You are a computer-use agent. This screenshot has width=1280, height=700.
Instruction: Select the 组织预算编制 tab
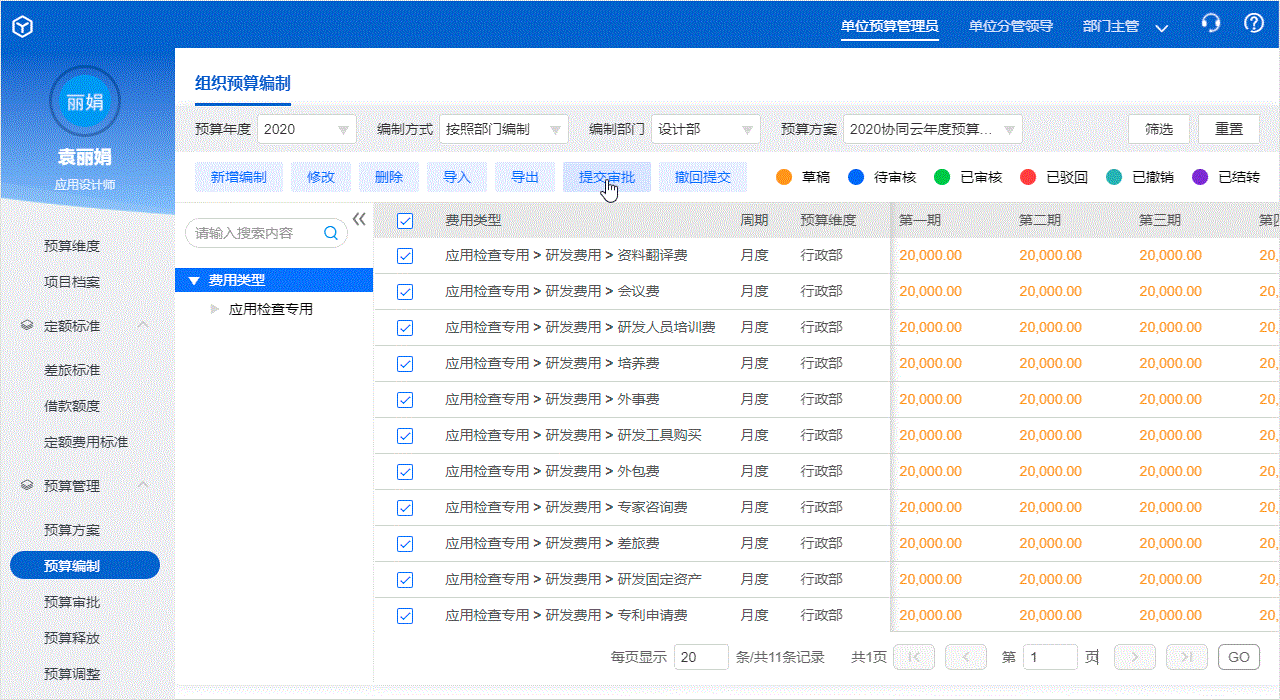coord(243,84)
